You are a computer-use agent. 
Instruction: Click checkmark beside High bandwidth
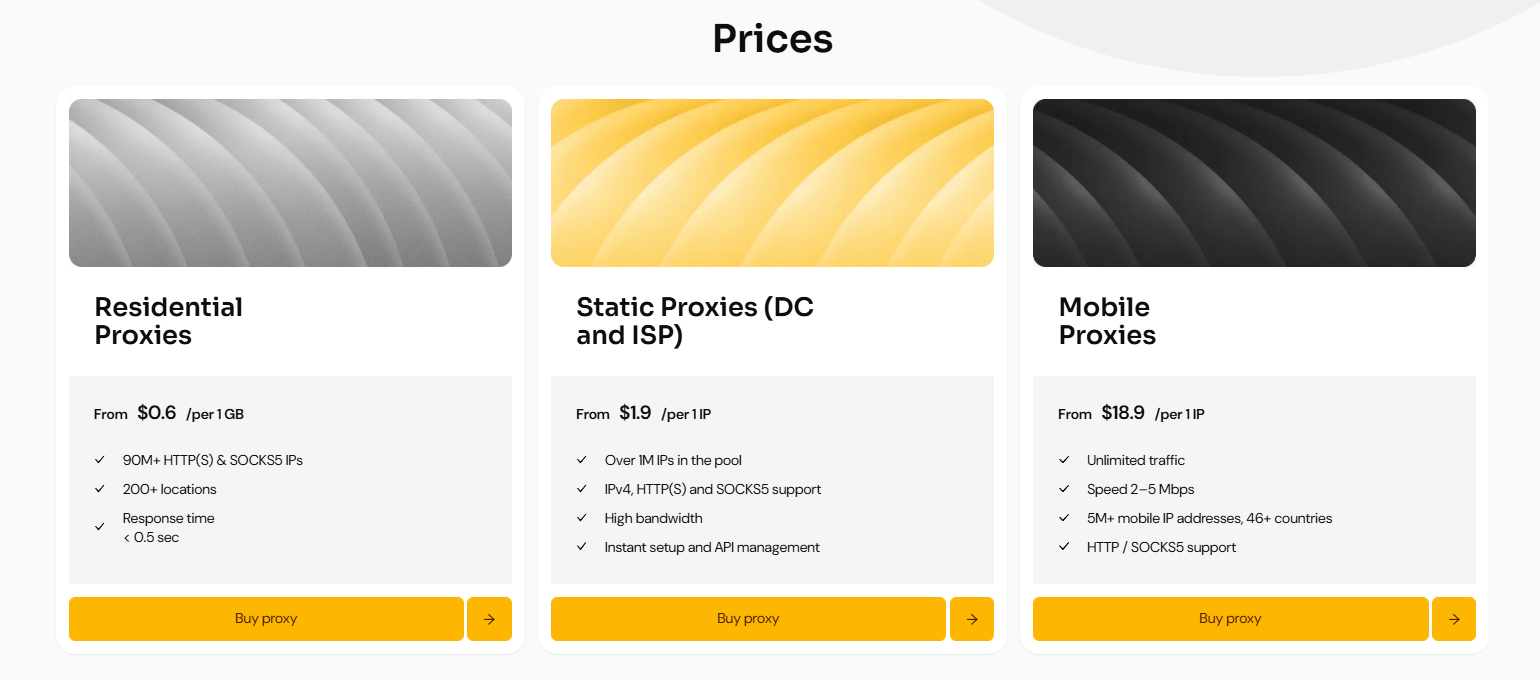pos(582,518)
